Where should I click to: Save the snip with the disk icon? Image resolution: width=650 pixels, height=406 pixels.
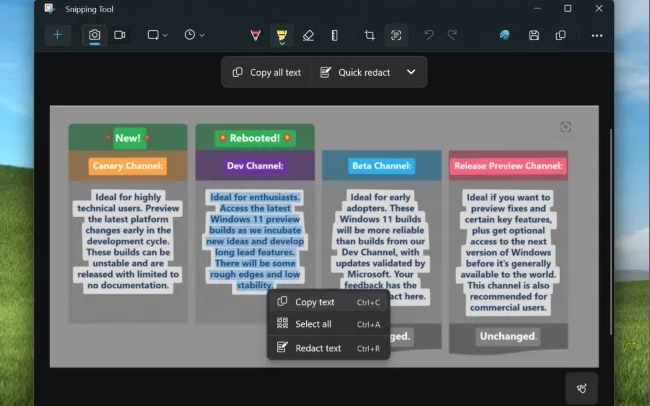[x=534, y=35]
